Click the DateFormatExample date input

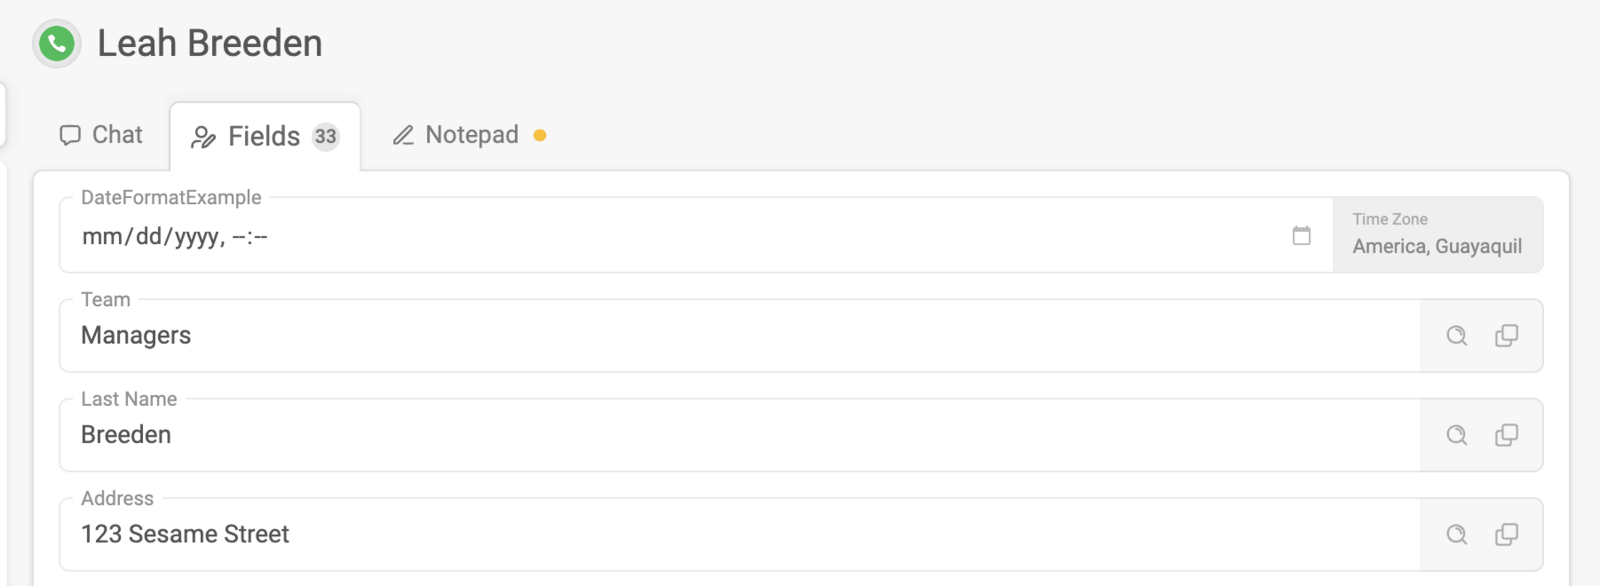[696, 235]
